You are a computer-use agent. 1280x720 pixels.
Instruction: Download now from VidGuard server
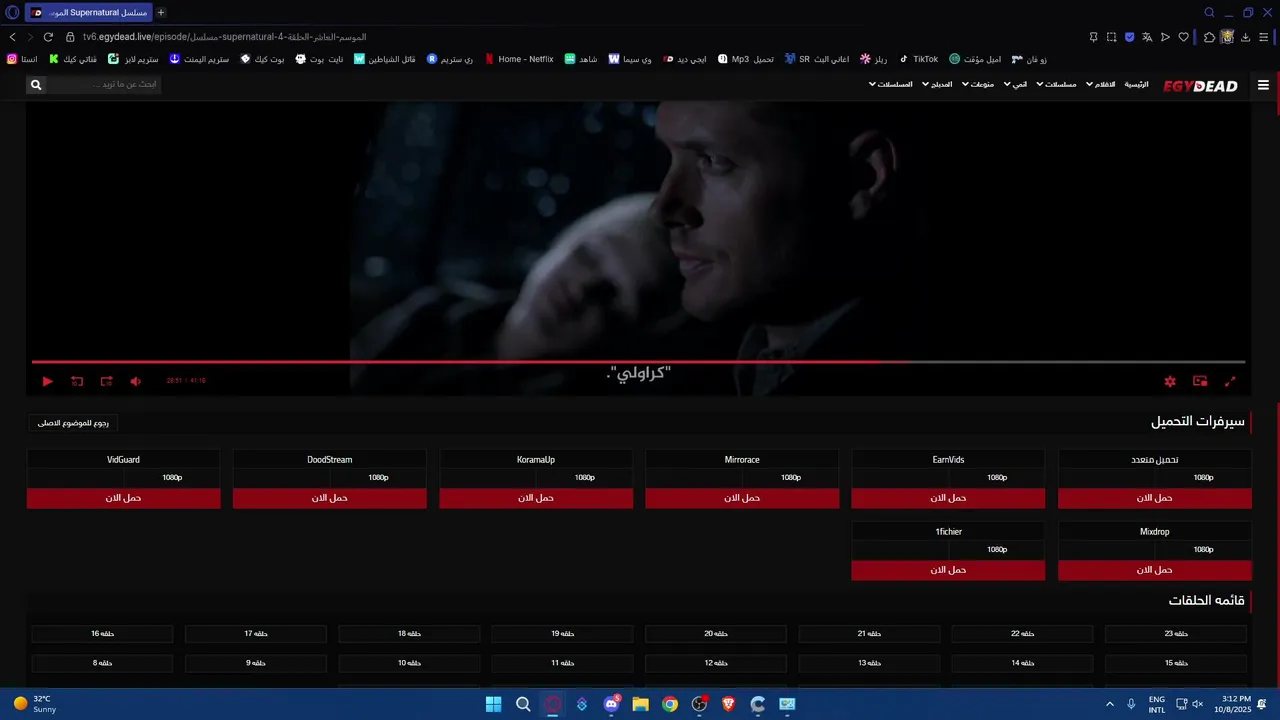point(123,498)
